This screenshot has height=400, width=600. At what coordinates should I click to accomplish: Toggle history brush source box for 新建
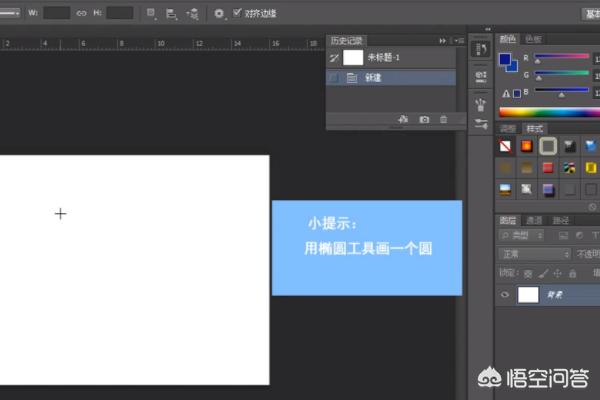(x=334, y=78)
